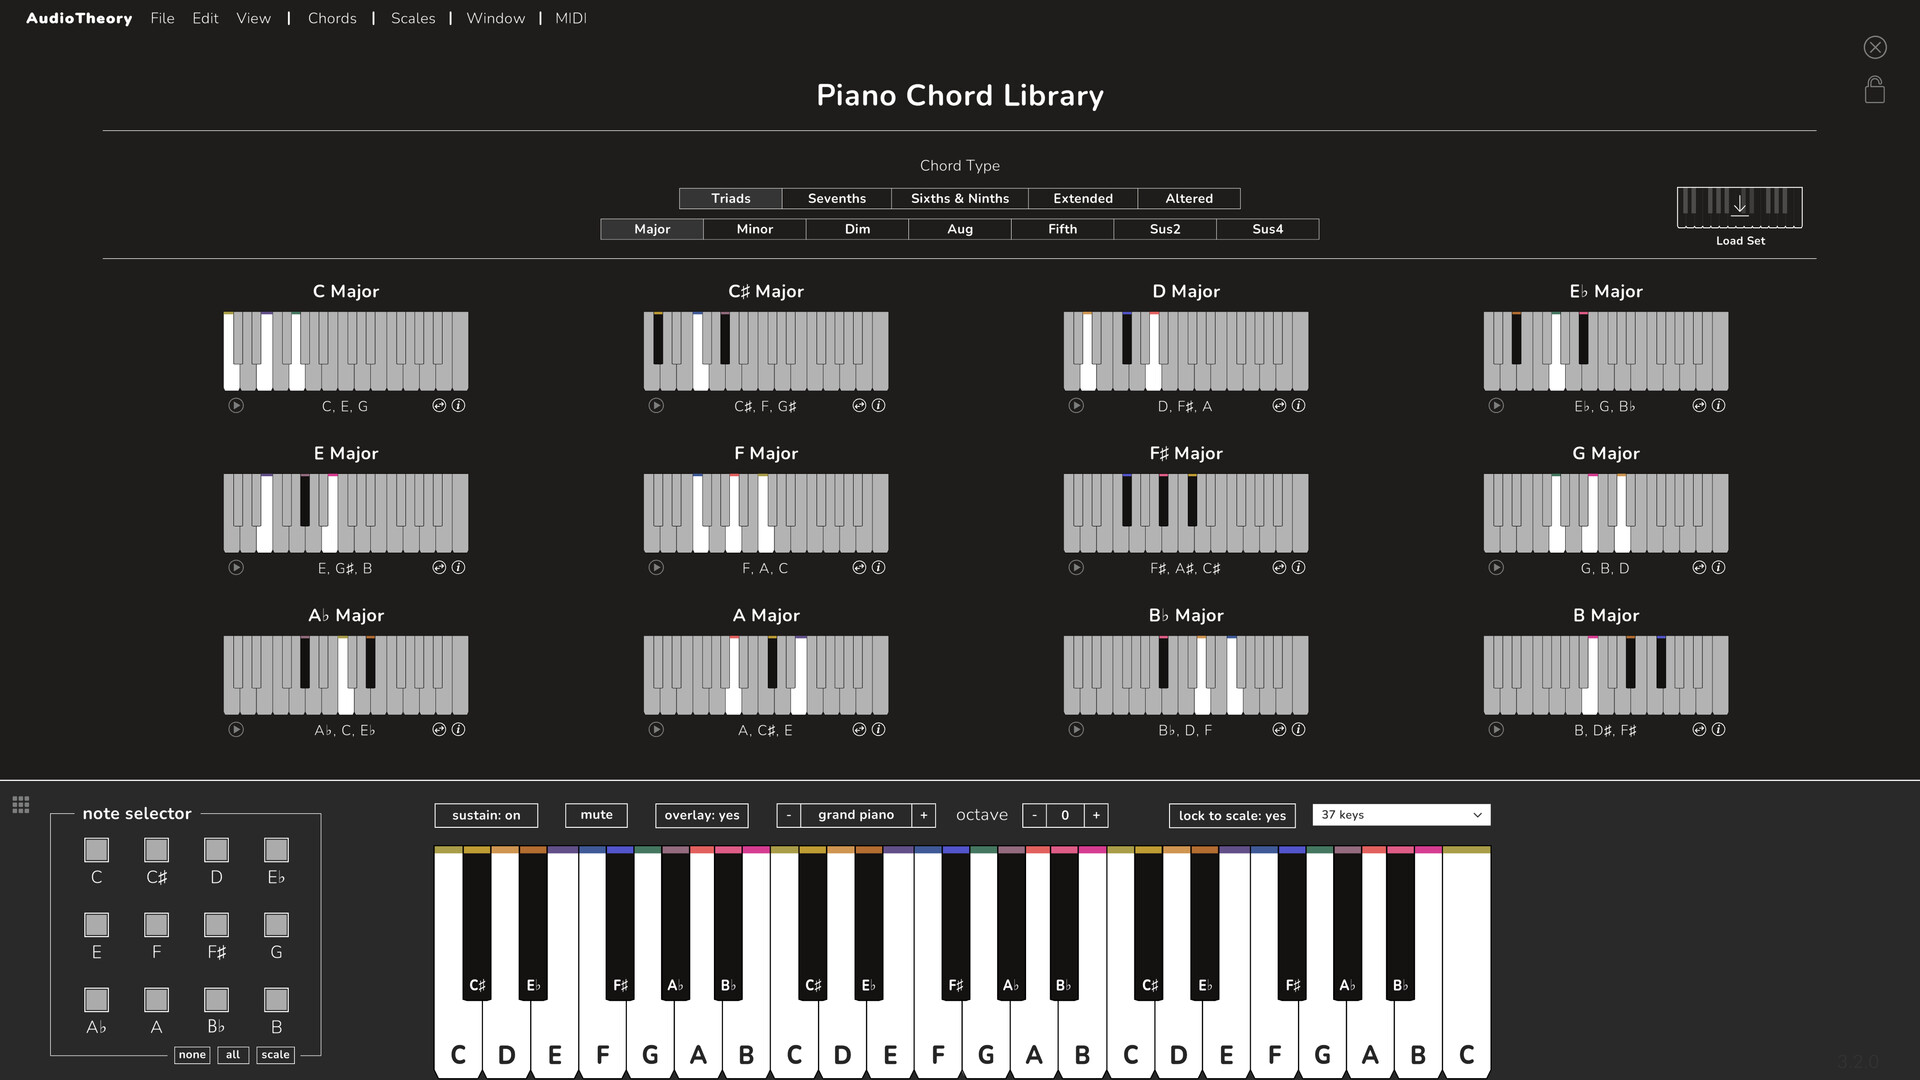Check the A♭ note selector box
Viewport: 1920px width, 1080px height.
coord(96,1000)
